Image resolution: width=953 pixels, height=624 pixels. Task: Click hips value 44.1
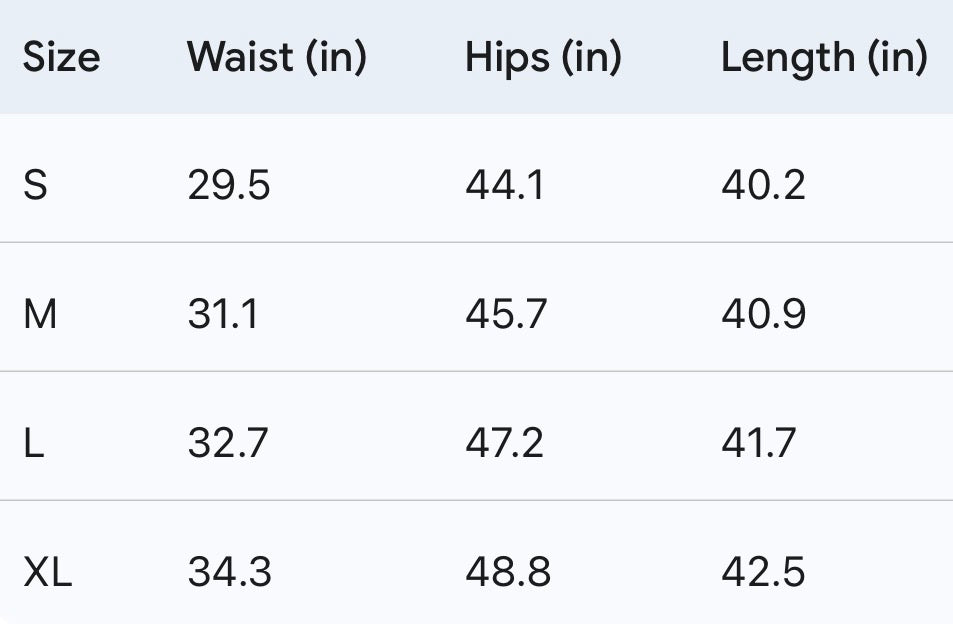505,186
